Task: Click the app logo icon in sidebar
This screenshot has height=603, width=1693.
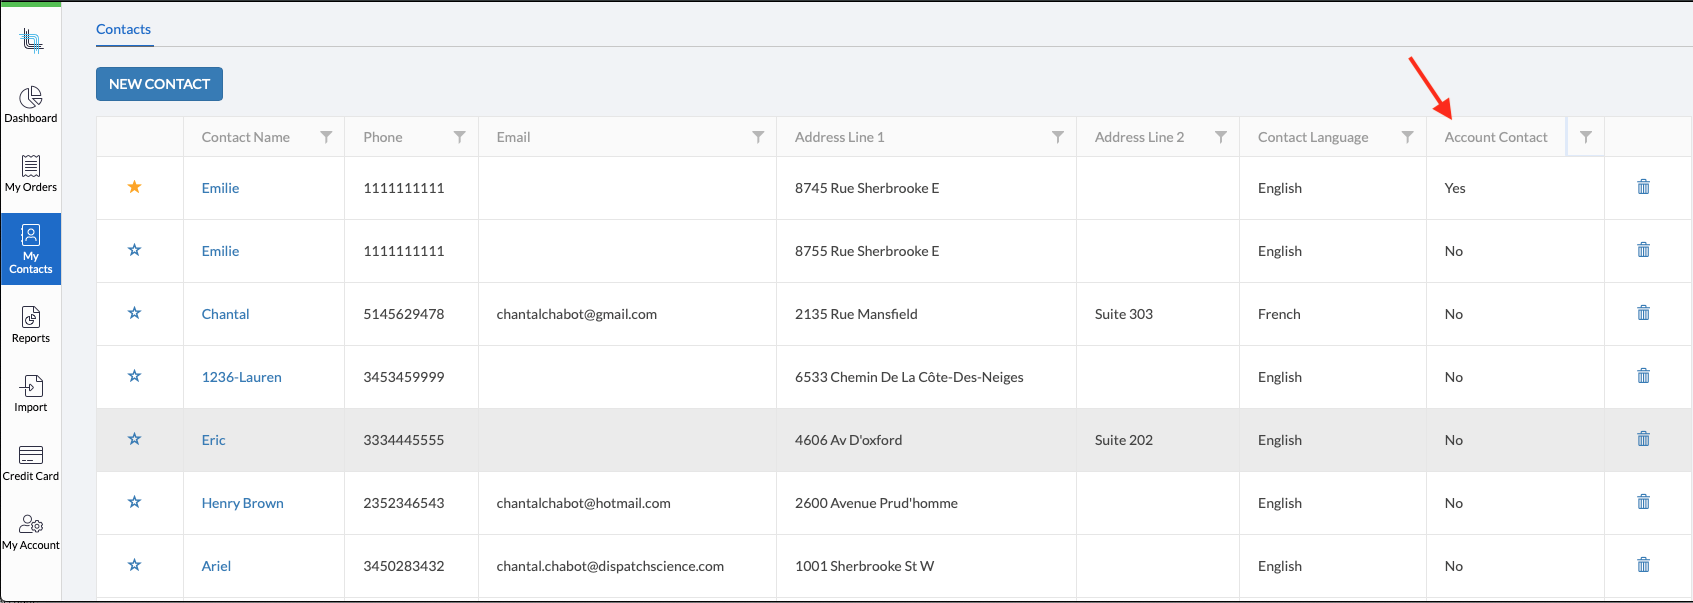Action: click(31, 41)
